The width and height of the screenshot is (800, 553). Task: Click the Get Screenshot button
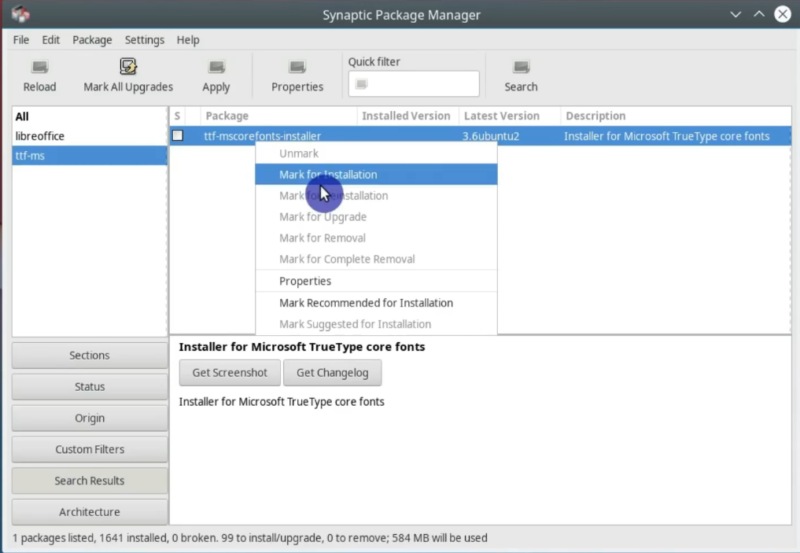(x=230, y=372)
